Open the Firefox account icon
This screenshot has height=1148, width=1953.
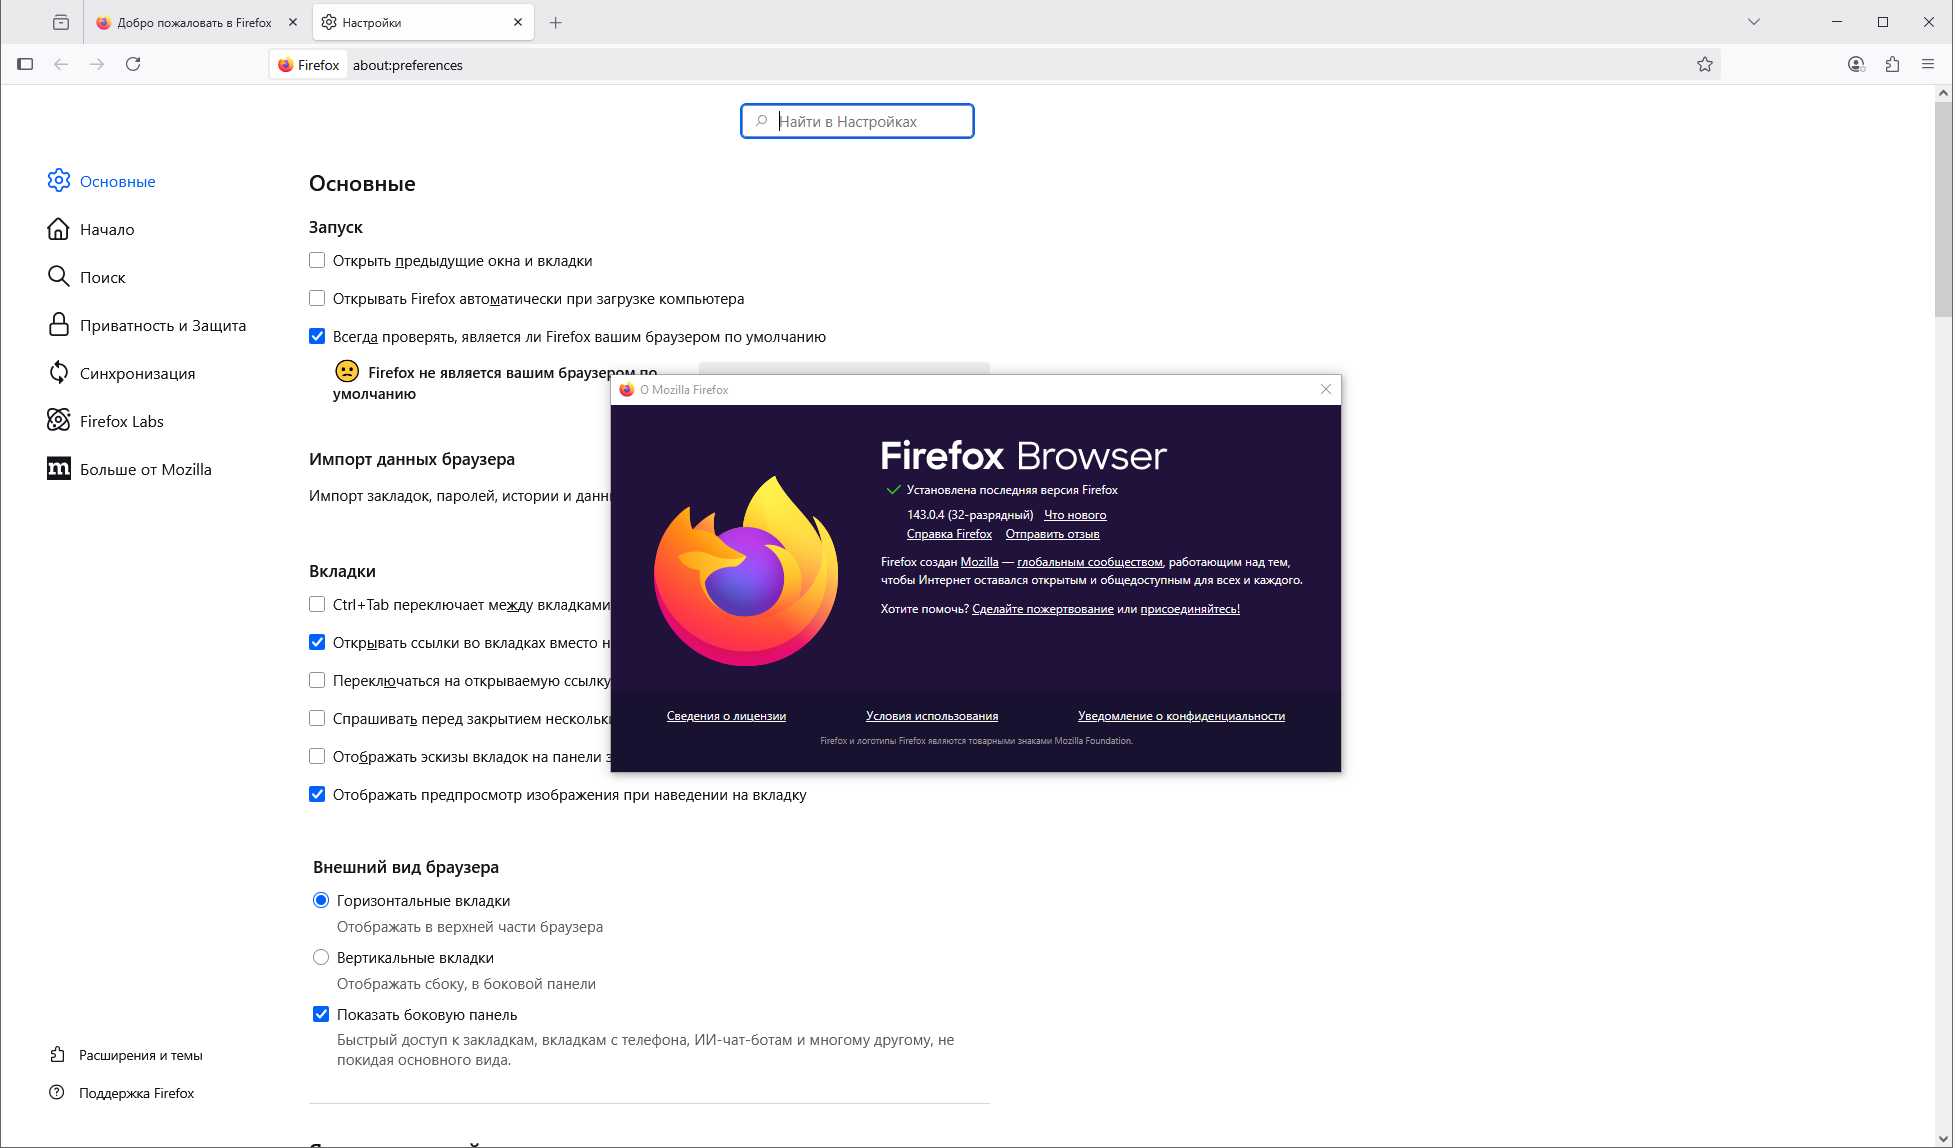(1856, 64)
